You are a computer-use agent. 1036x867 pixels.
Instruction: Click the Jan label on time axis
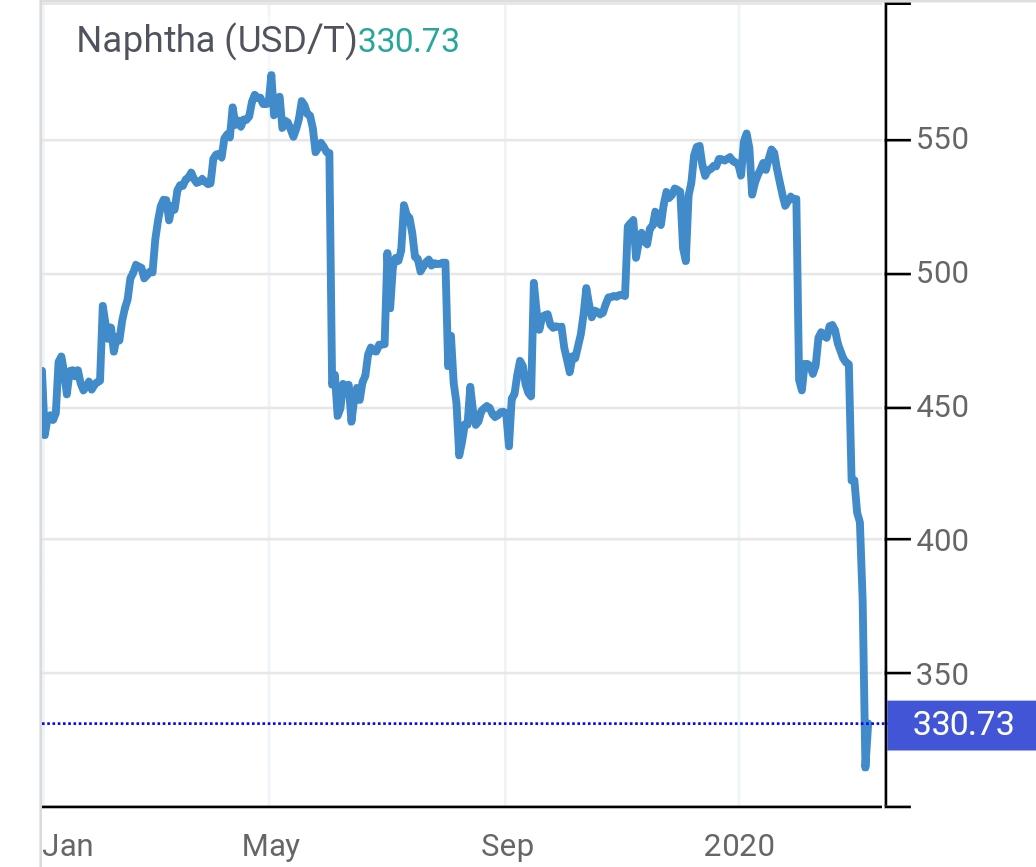click(x=68, y=846)
